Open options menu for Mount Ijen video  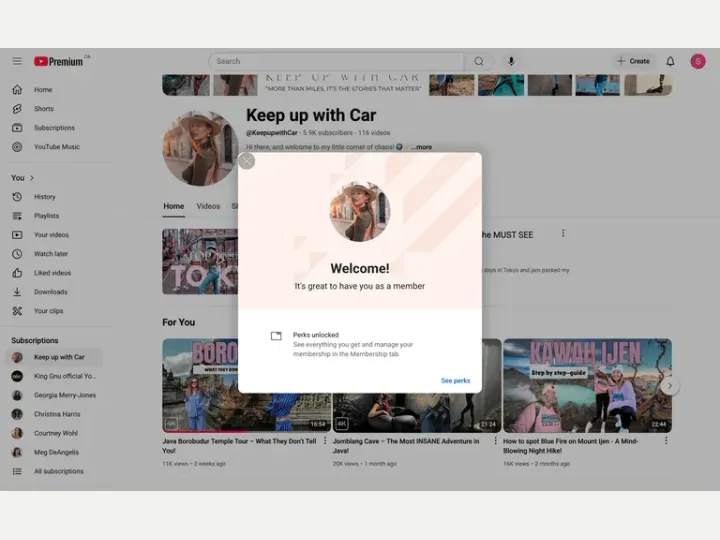coord(666,441)
